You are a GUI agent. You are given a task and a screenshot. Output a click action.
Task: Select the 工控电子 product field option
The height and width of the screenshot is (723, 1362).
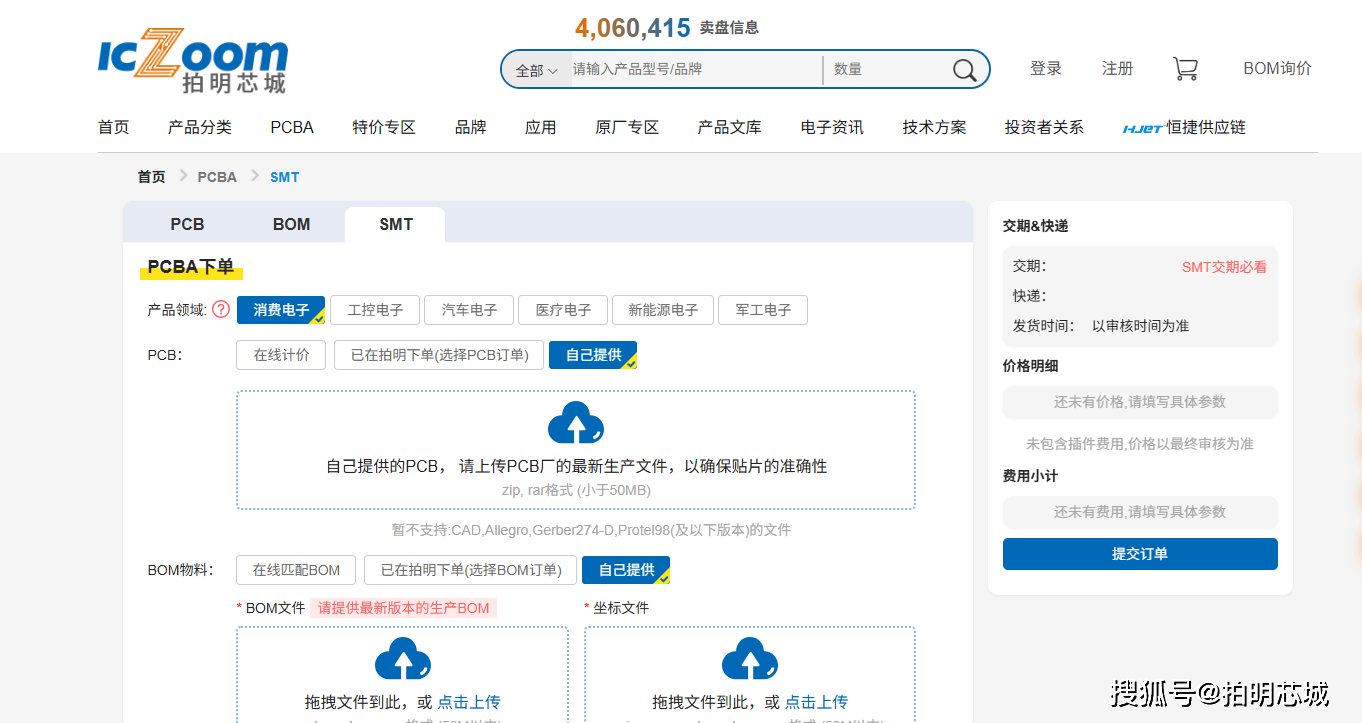coord(375,310)
